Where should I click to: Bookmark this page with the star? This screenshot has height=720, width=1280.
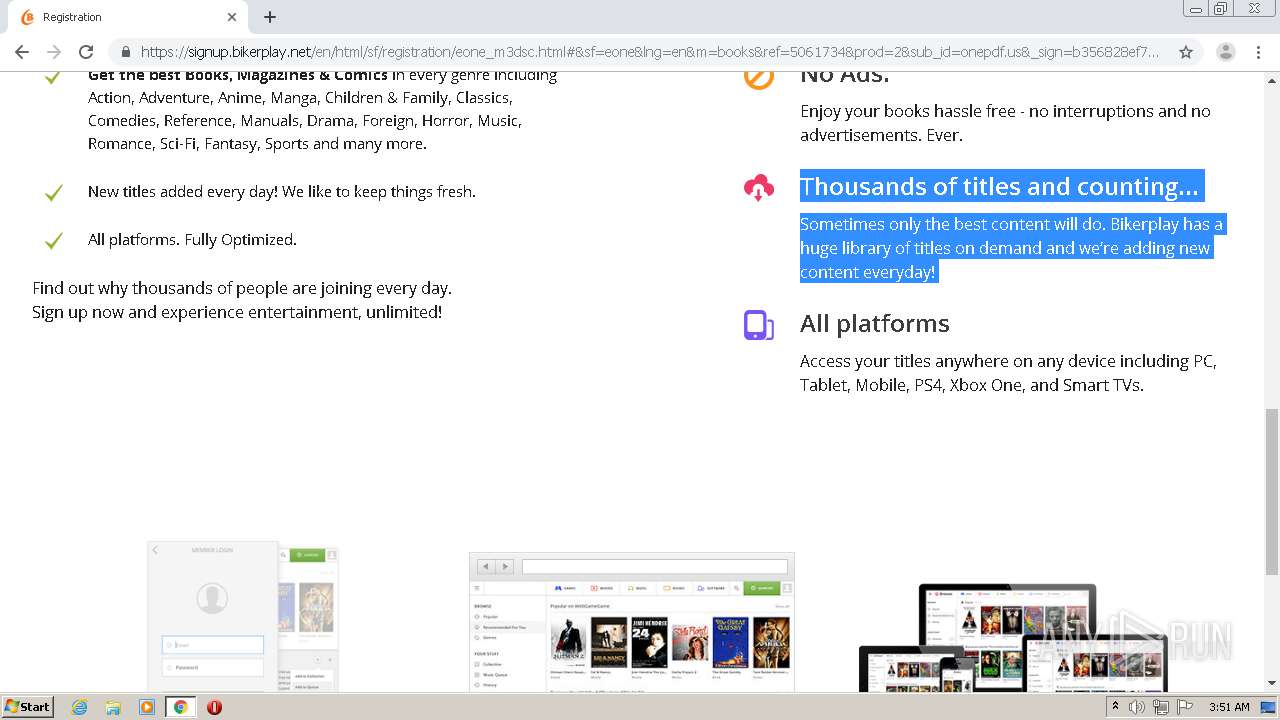(x=1186, y=52)
